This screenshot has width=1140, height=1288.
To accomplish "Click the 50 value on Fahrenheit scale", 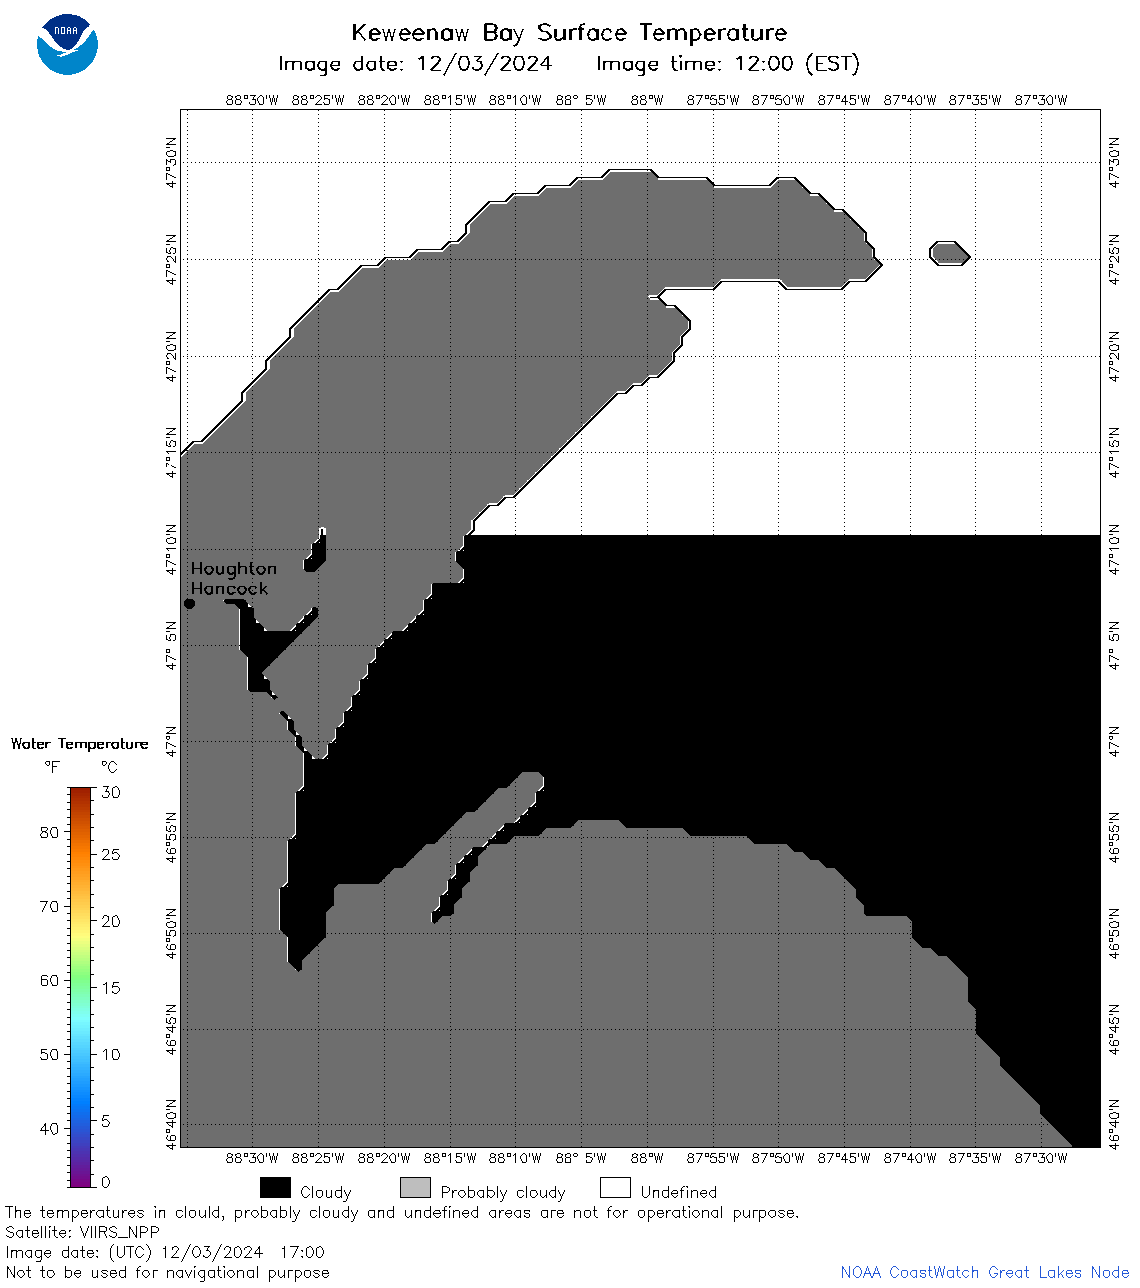I will [x=49, y=1054].
